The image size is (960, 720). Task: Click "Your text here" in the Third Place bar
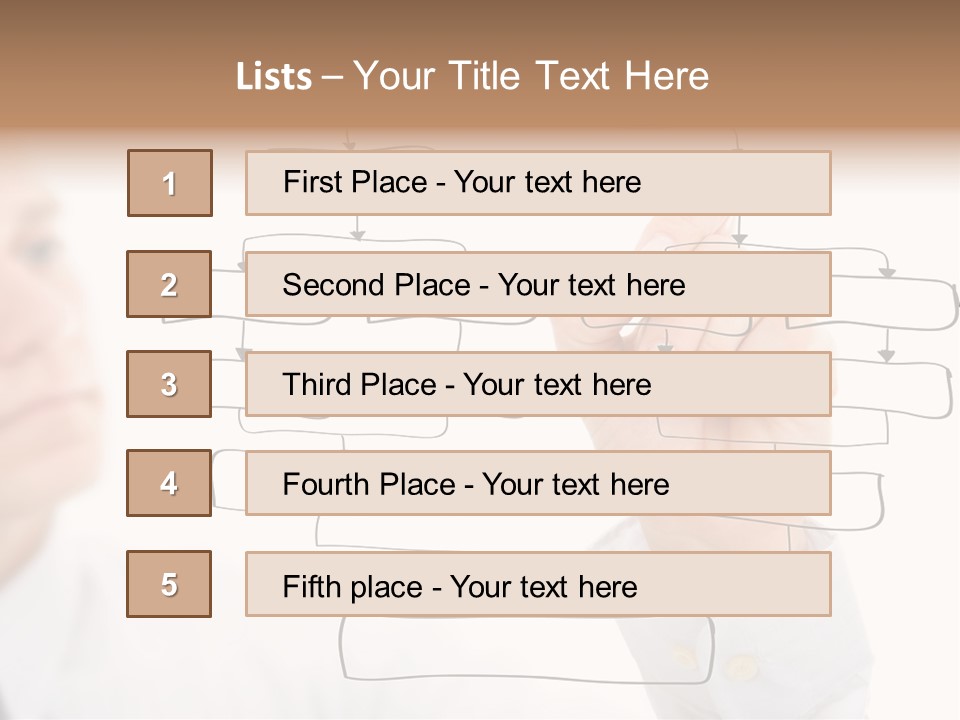point(557,384)
